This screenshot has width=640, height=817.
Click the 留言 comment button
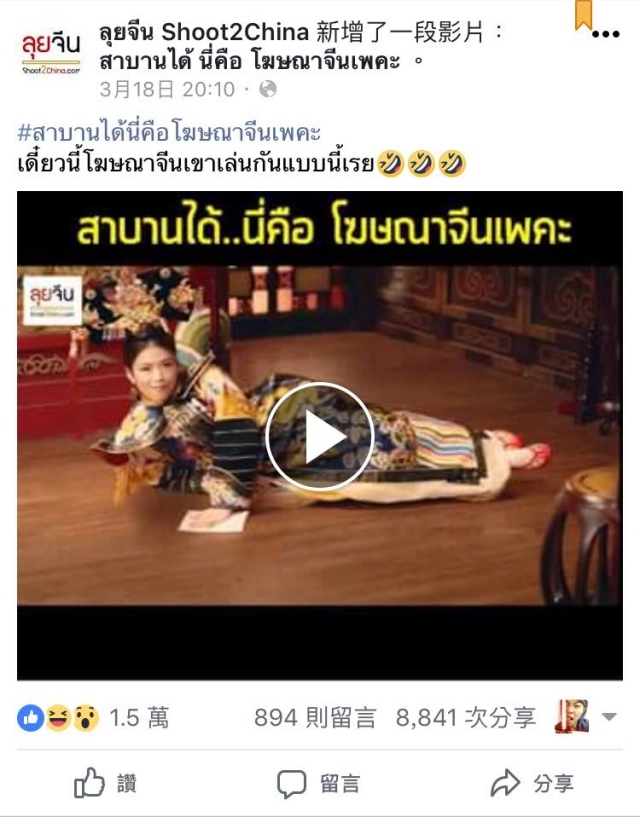click(x=318, y=783)
